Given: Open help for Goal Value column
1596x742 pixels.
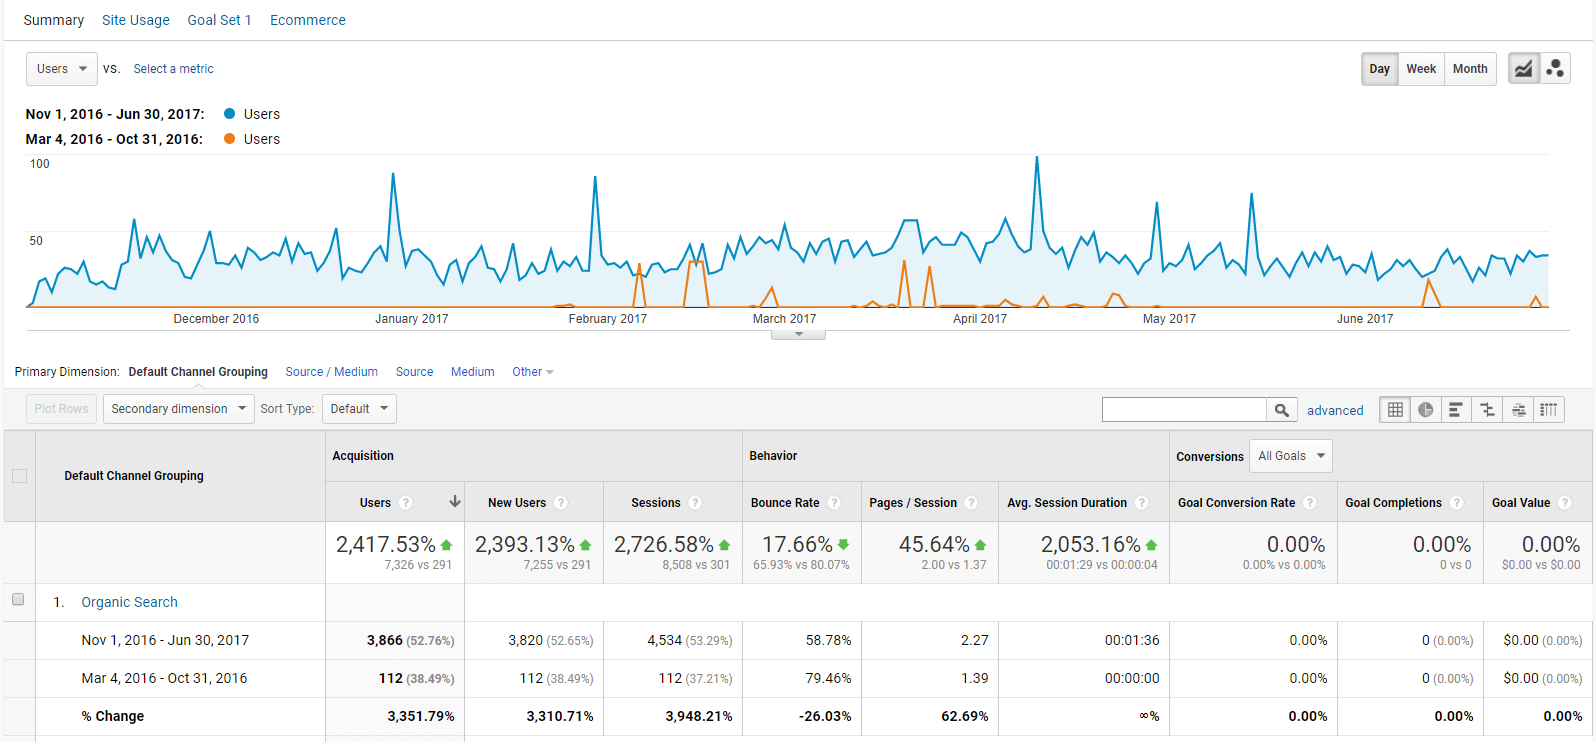Looking at the screenshot, I should (x=1565, y=503).
